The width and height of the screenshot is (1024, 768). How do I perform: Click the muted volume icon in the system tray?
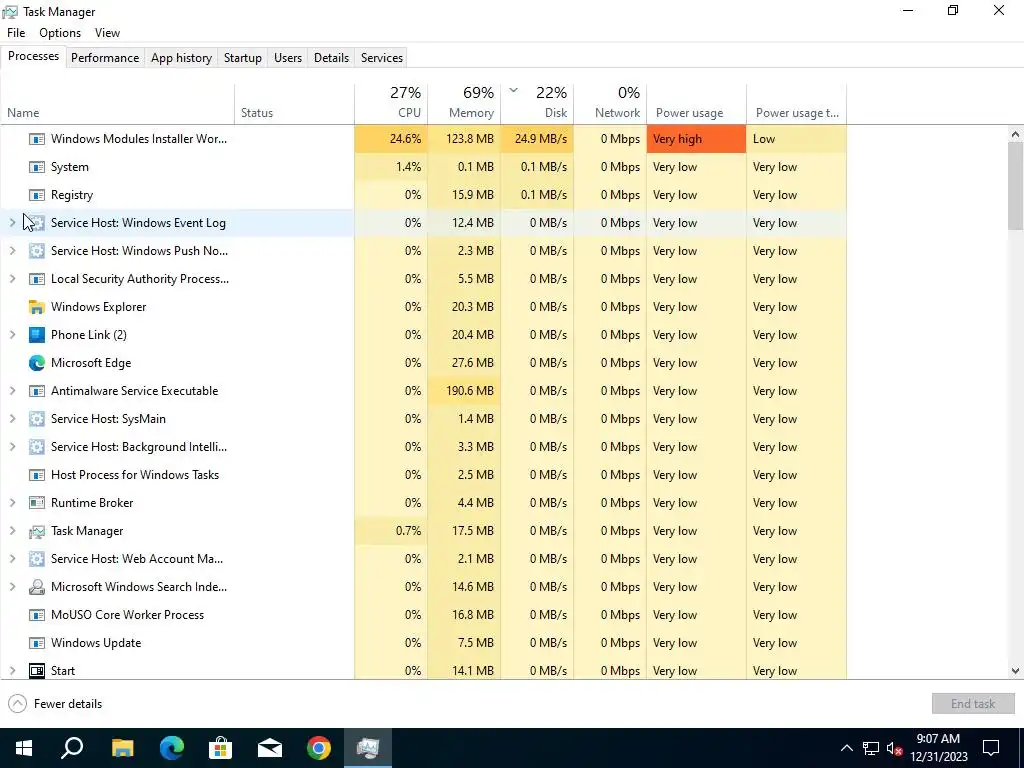pos(895,748)
